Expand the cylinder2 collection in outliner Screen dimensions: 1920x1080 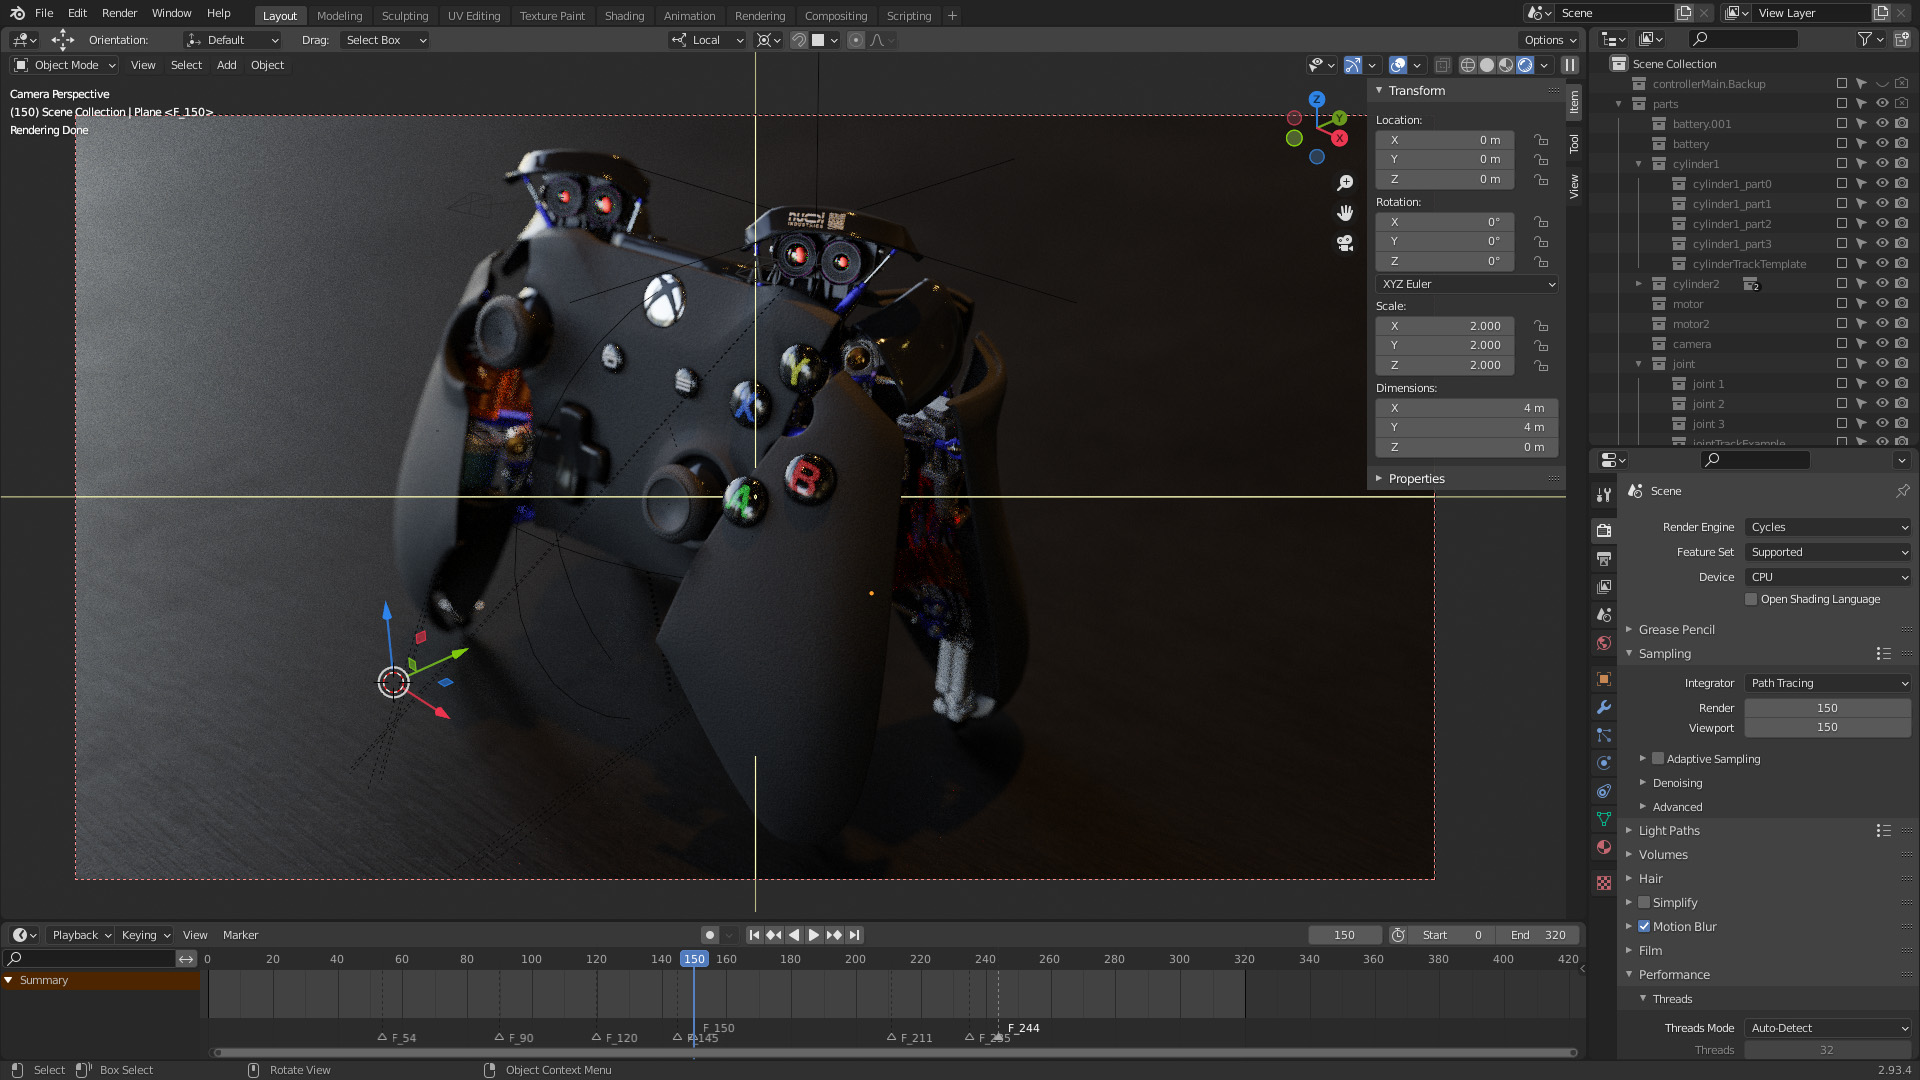pyautogui.click(x=1639, y=284)
